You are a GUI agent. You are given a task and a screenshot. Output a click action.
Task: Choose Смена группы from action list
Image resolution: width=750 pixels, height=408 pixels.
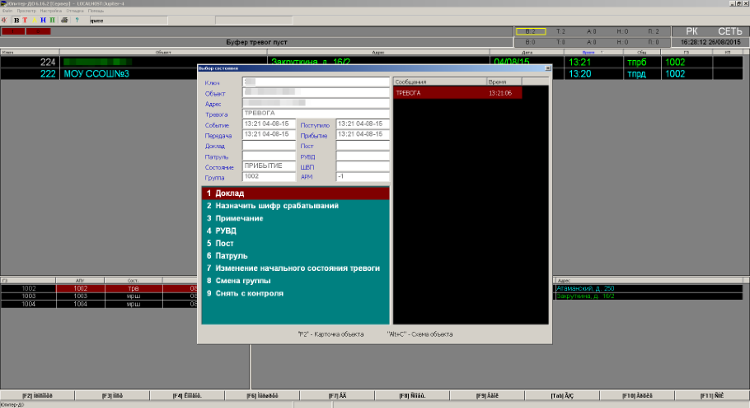295,281
